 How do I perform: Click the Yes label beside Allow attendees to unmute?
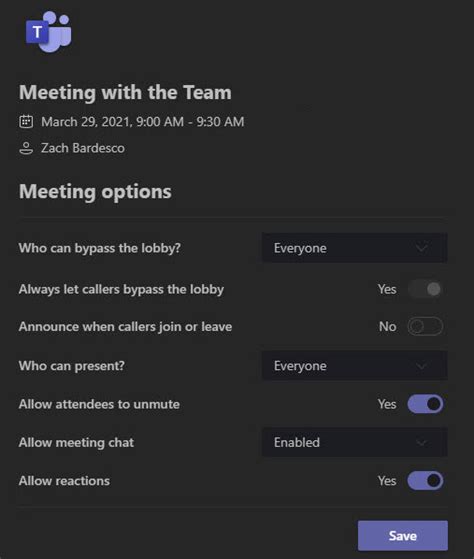pyautogui.click(x=387, y=404)
